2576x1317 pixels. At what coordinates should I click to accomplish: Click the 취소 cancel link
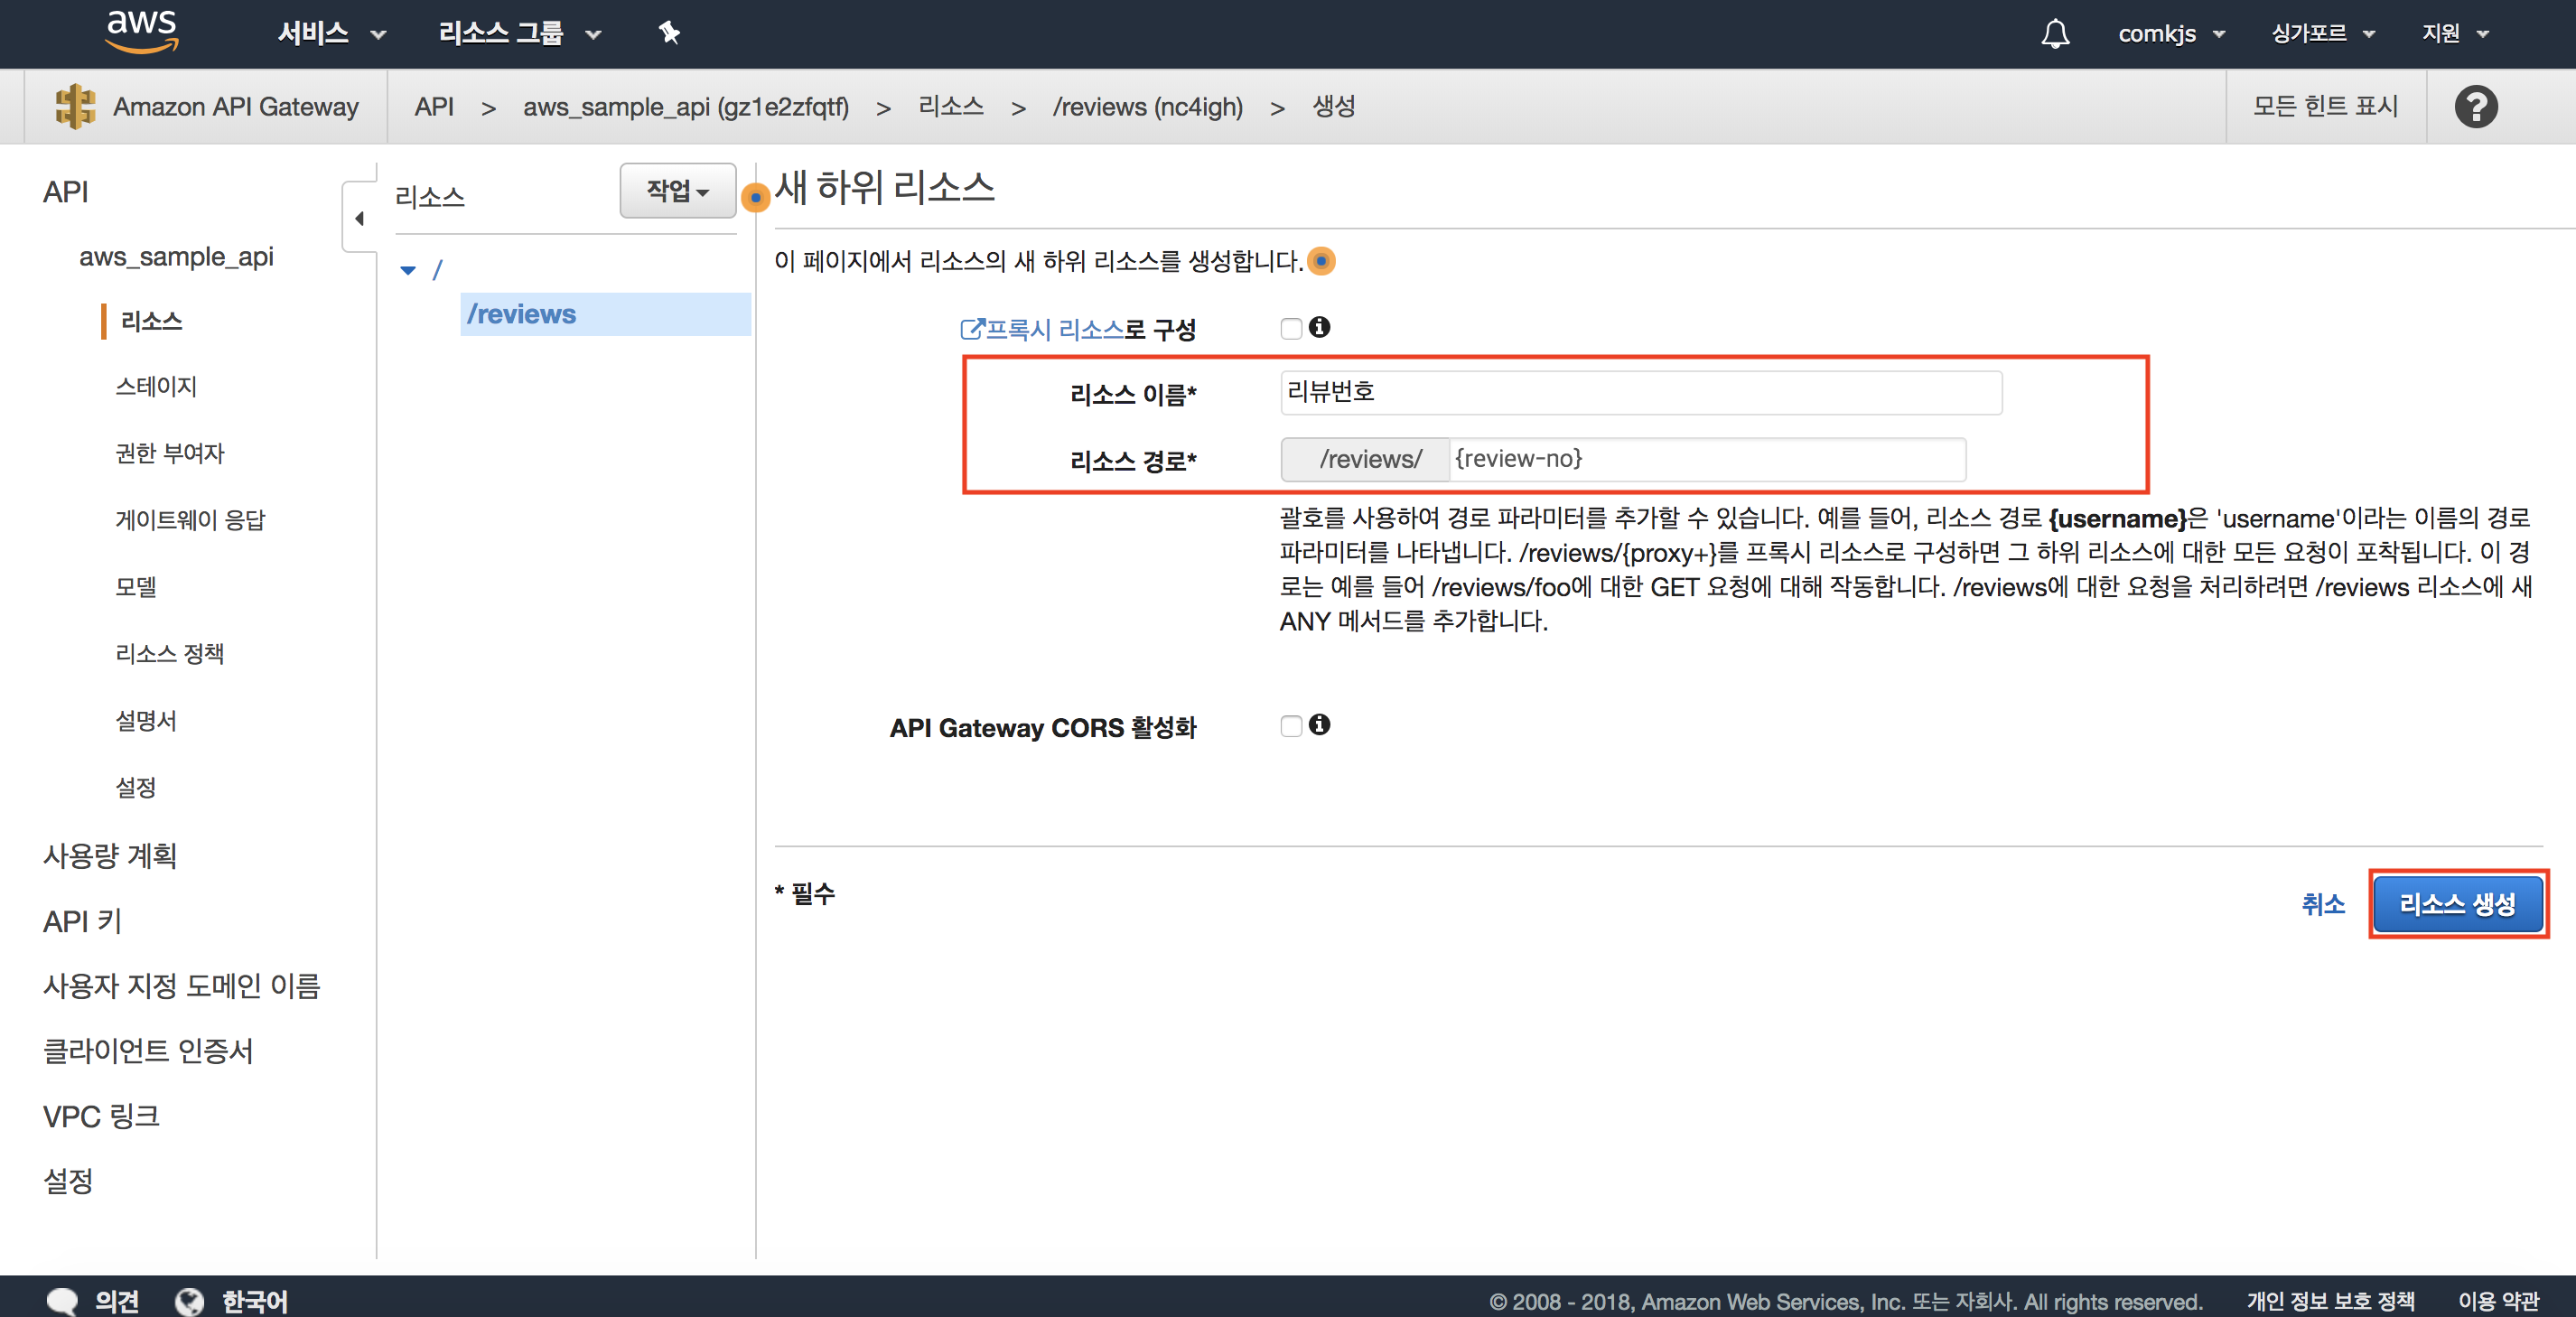click(2322, 904)
